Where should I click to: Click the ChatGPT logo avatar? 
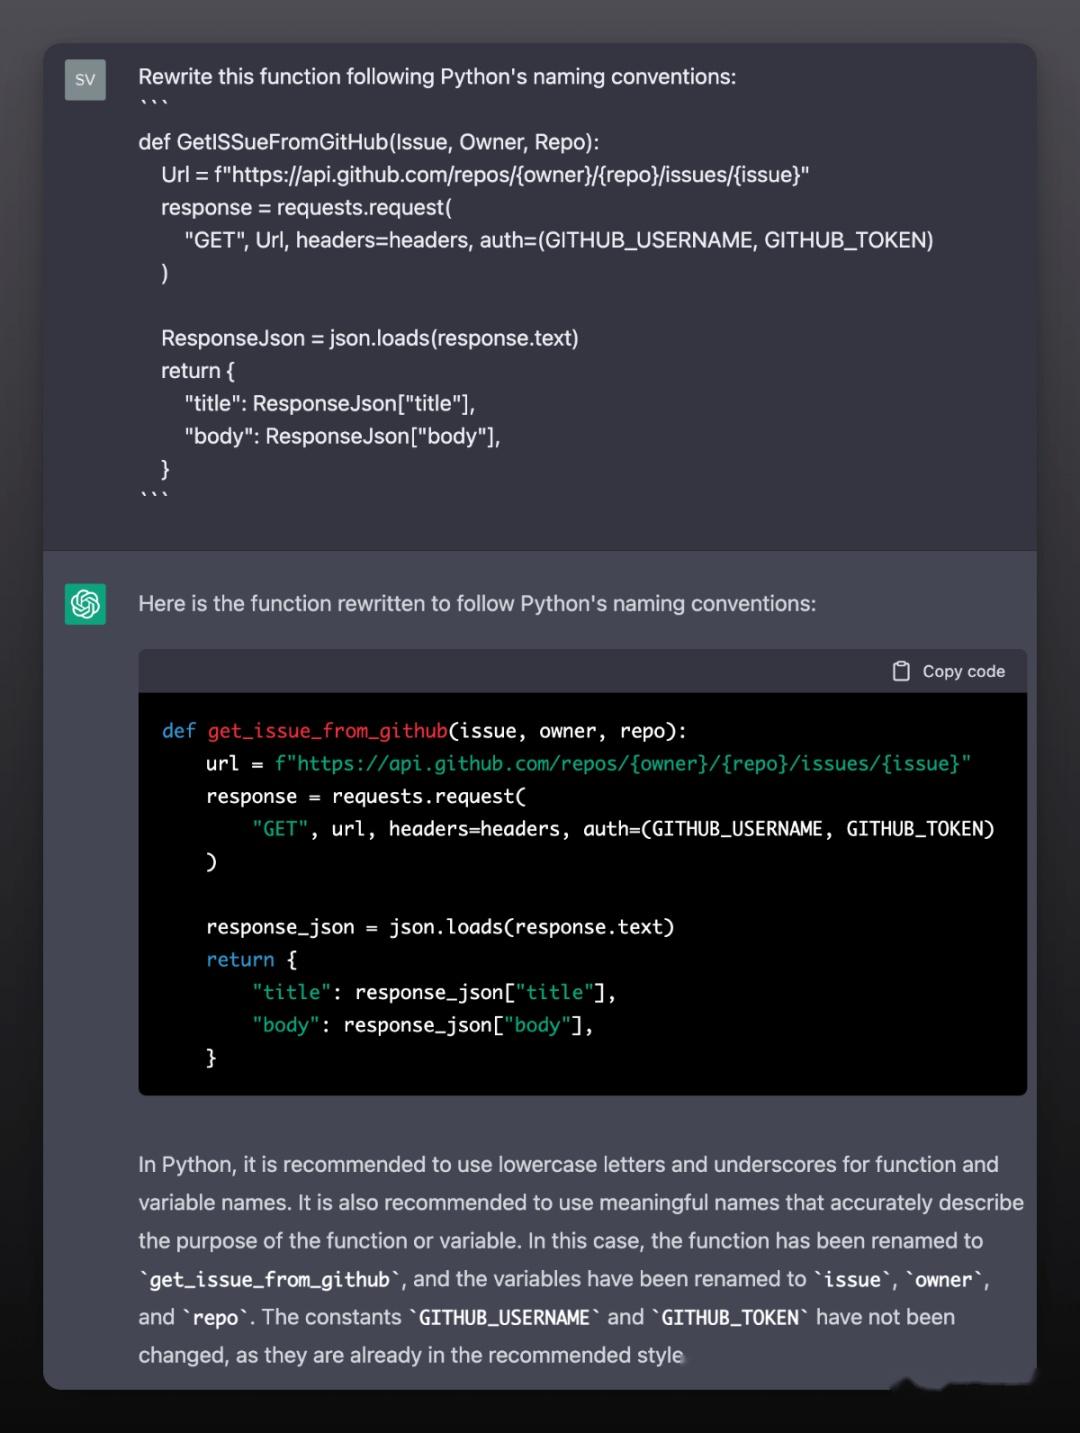point(85,604)
